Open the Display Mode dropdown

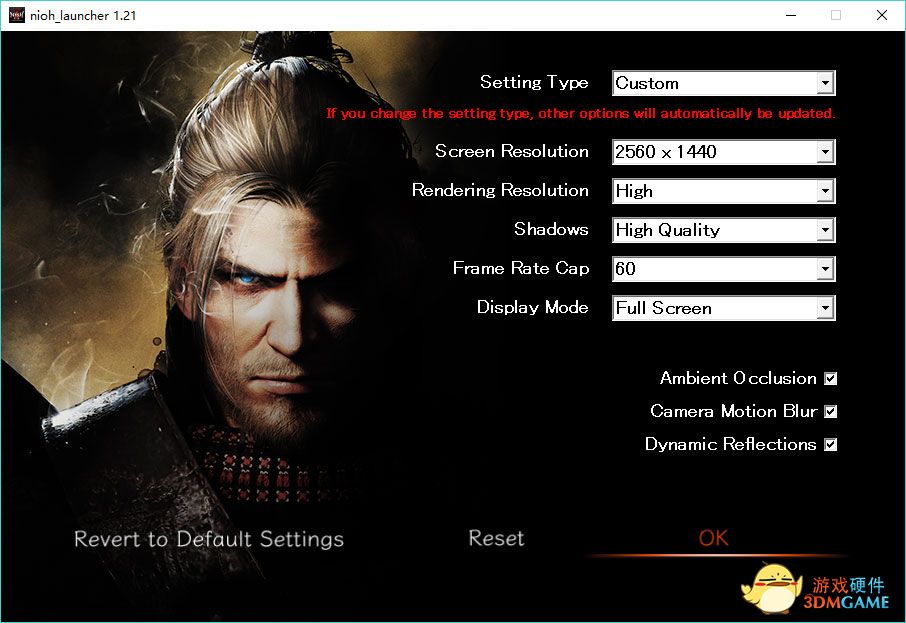click(x=723, y=308)
